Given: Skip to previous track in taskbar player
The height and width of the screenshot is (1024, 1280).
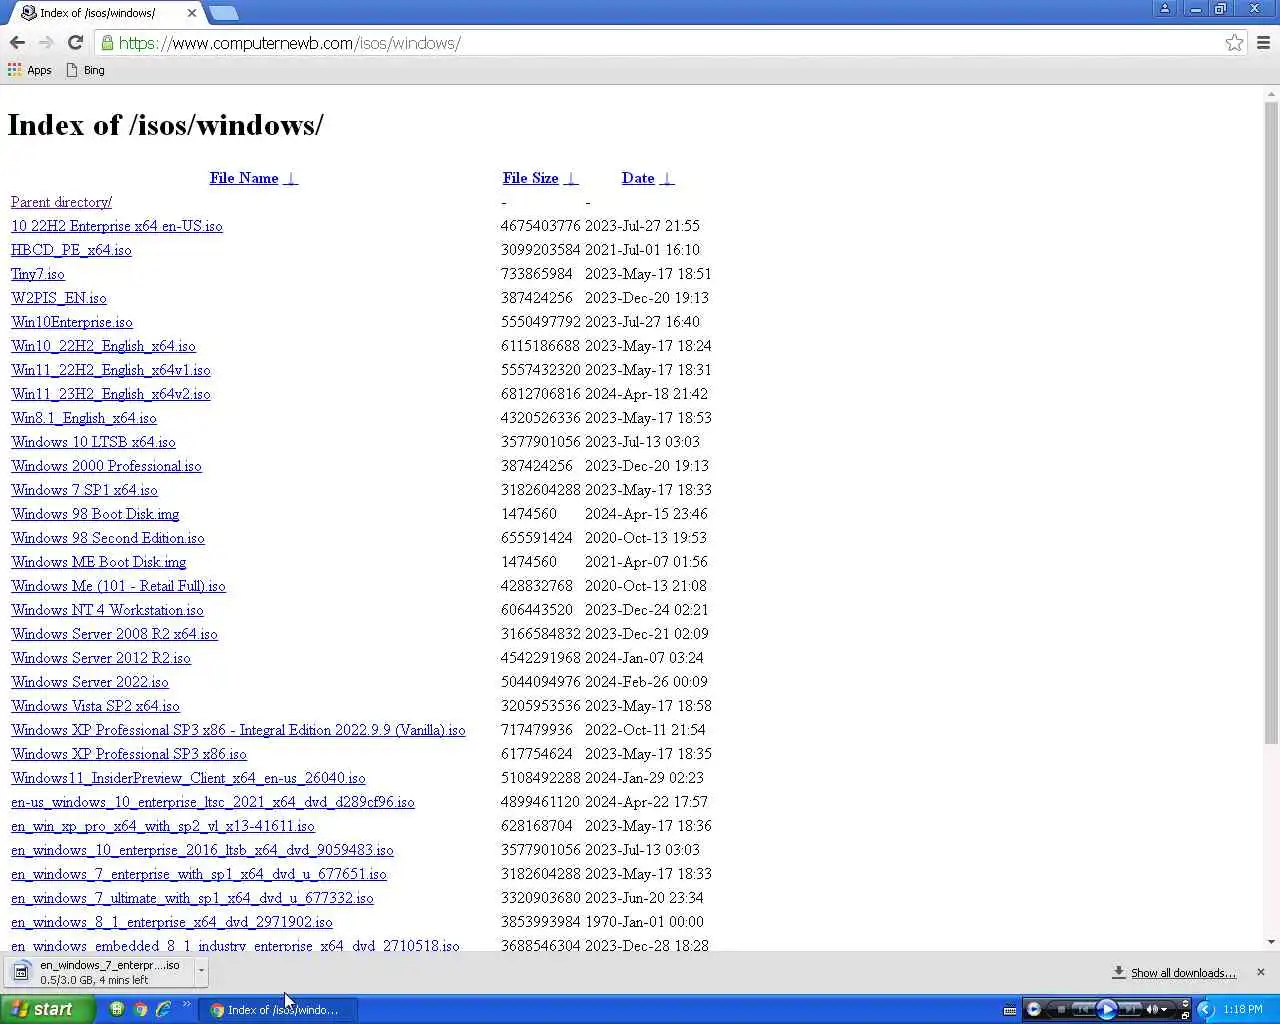Looking at the screenshot, I should point(1084,1009).
